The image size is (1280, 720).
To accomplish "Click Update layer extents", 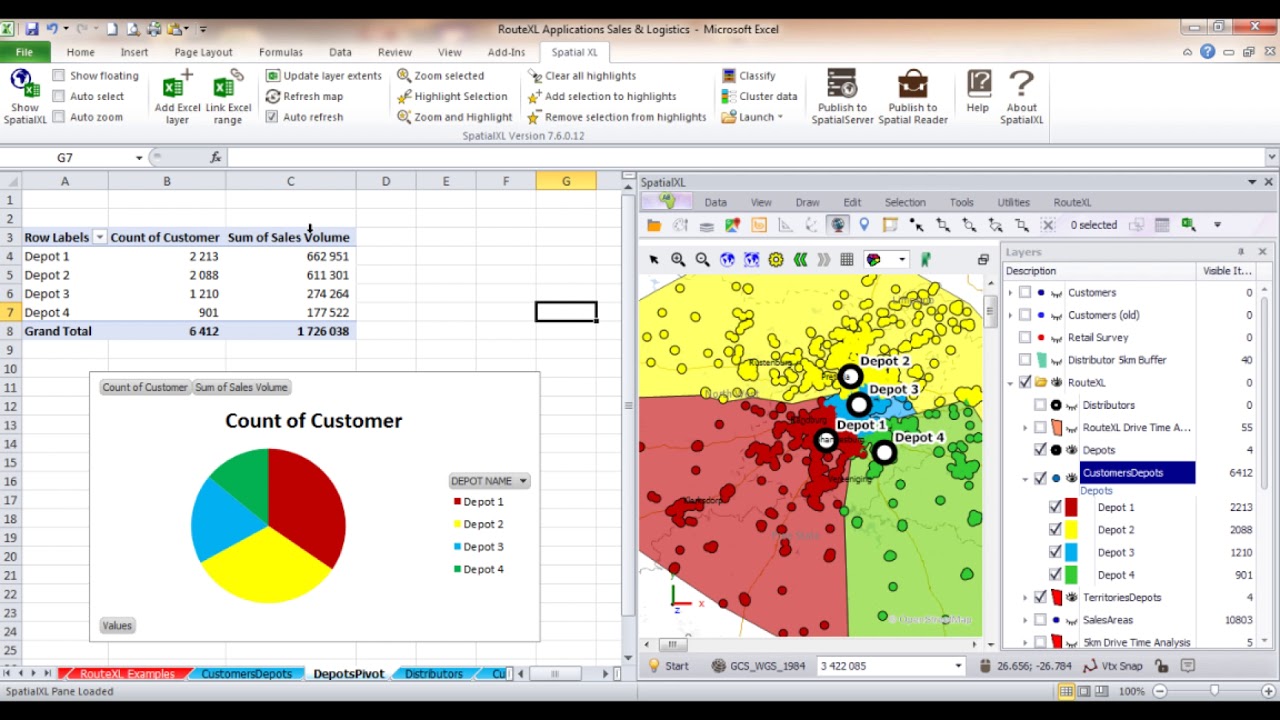I will (x=323, y=75).
